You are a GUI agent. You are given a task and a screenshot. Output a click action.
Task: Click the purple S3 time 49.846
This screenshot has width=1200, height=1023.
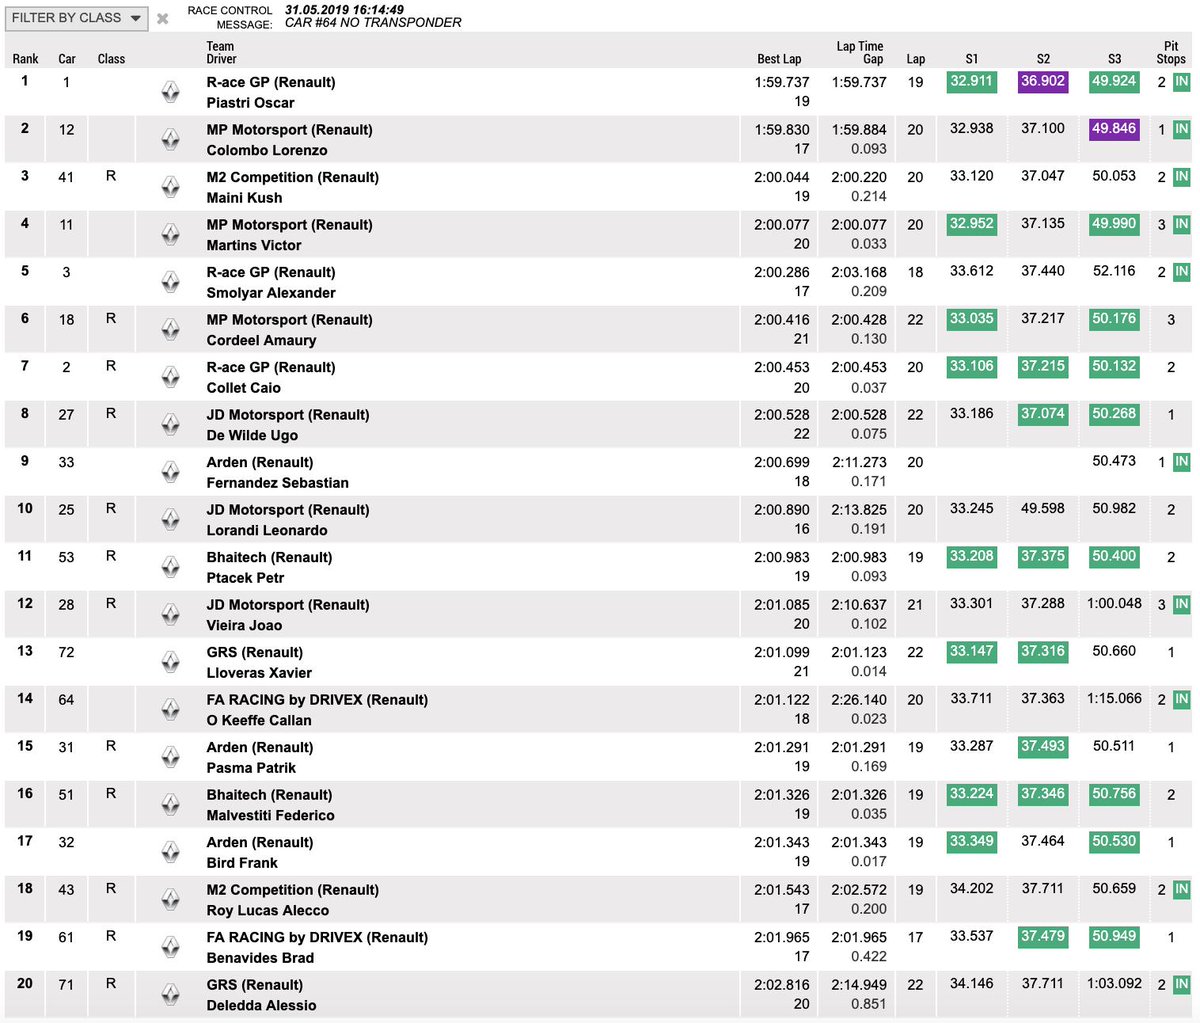pyautogui.click(x=1114, y=129)
